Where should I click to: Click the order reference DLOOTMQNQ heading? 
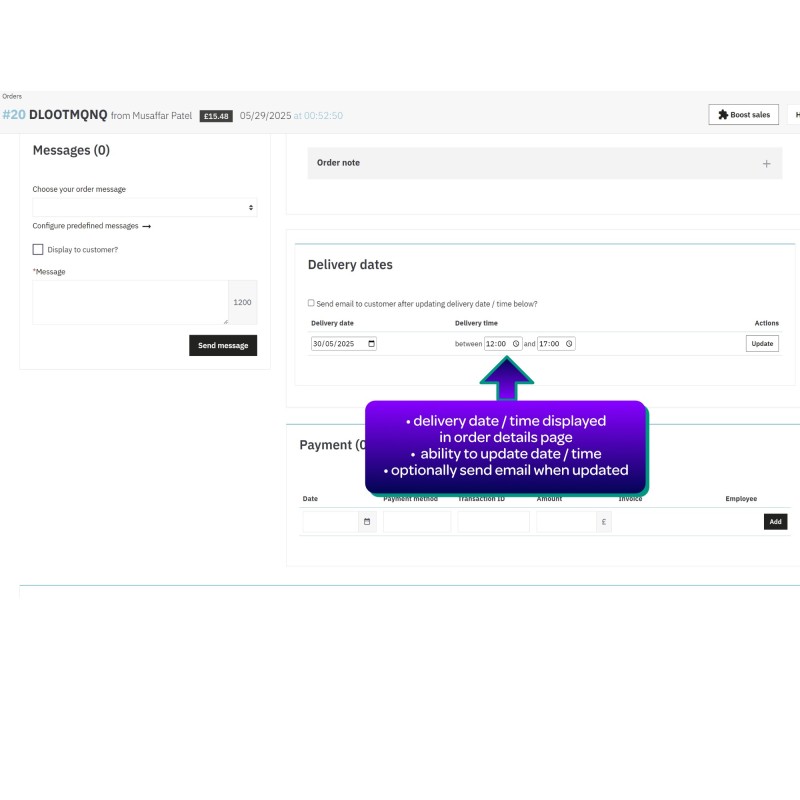pos(68,115)
